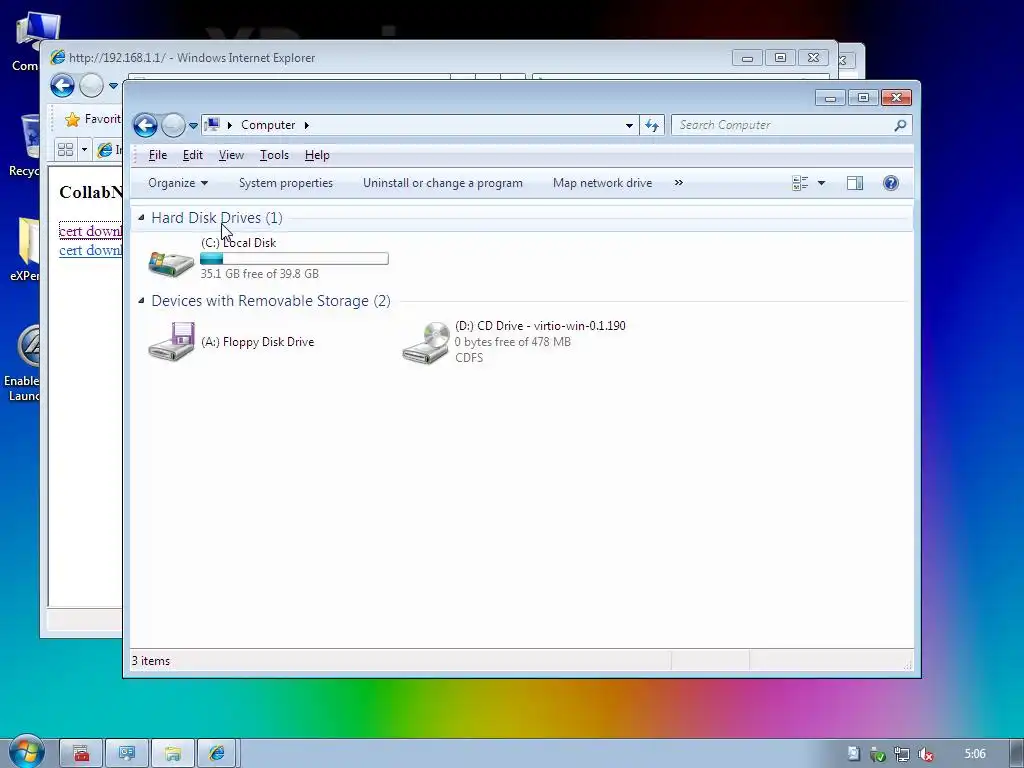
Task: Select the Floppy Disk Drive (A:) icon
Action: click(x=171, y=341)
